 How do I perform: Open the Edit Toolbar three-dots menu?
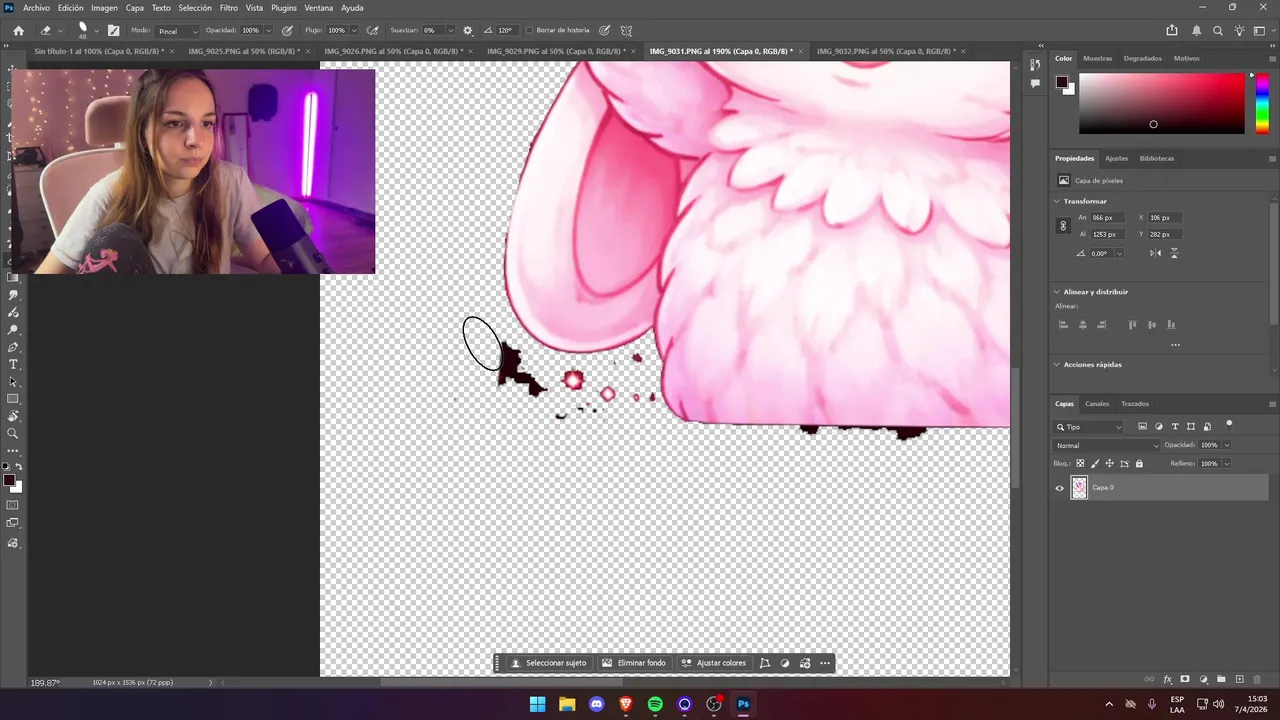click(x=13, y=451)
